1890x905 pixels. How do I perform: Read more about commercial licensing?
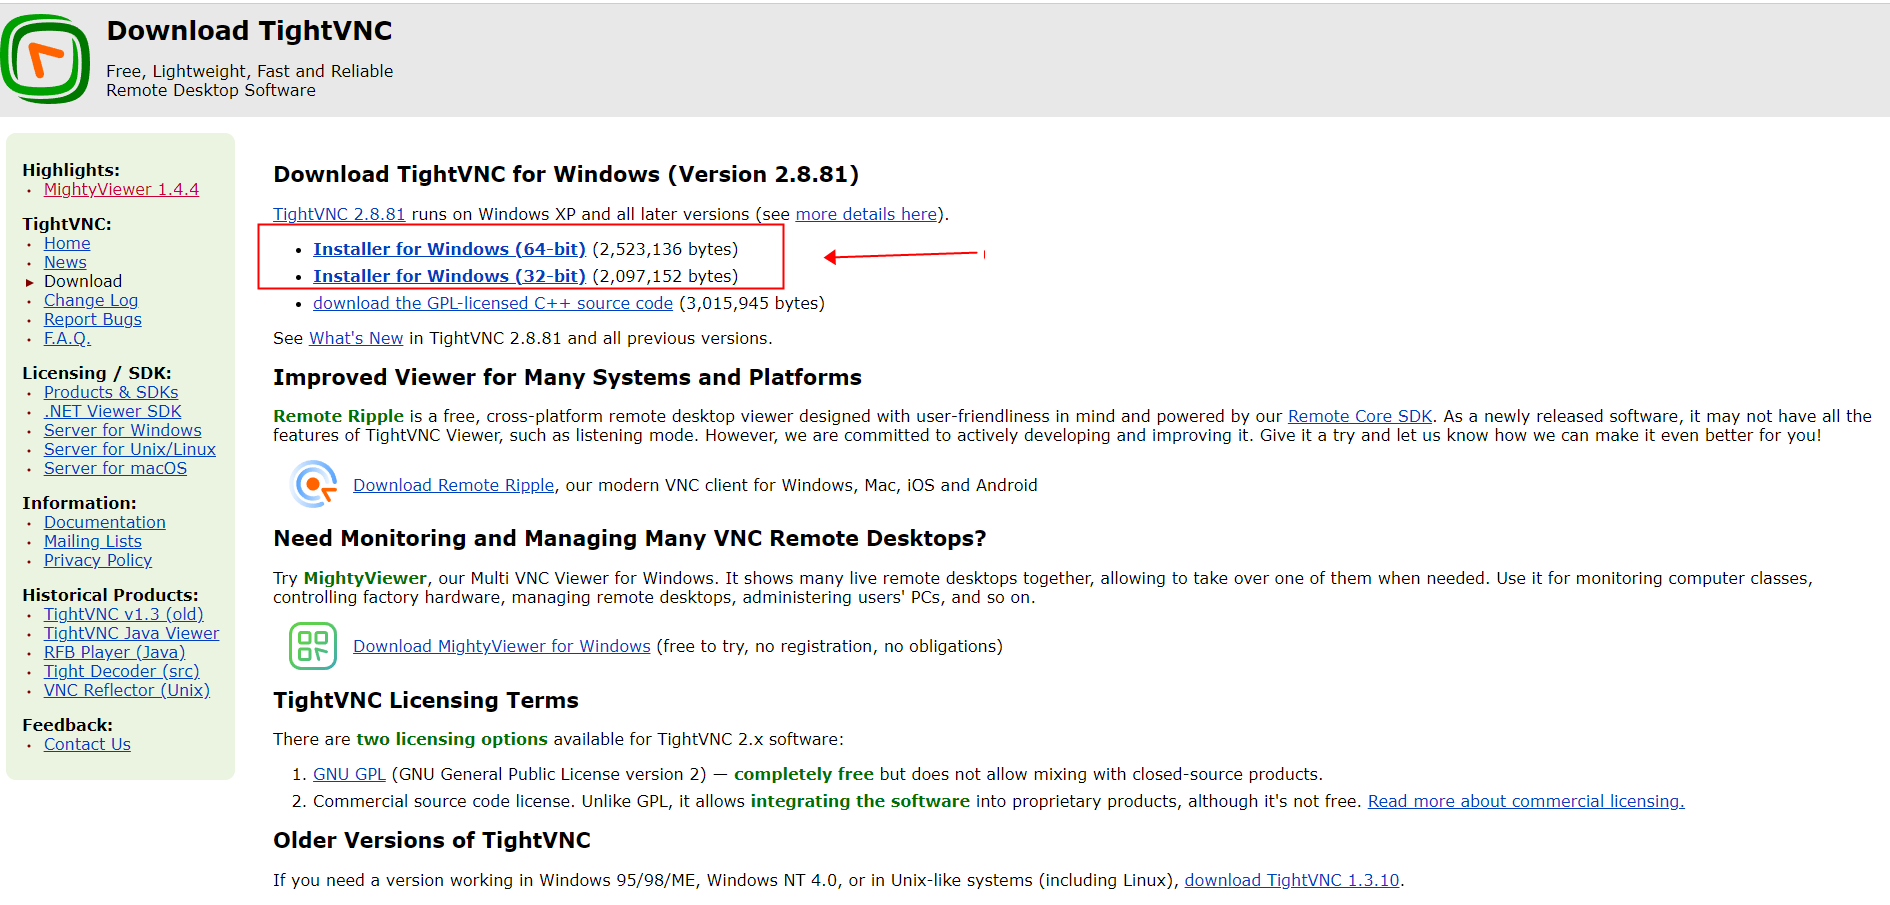tap(1525, 801)
